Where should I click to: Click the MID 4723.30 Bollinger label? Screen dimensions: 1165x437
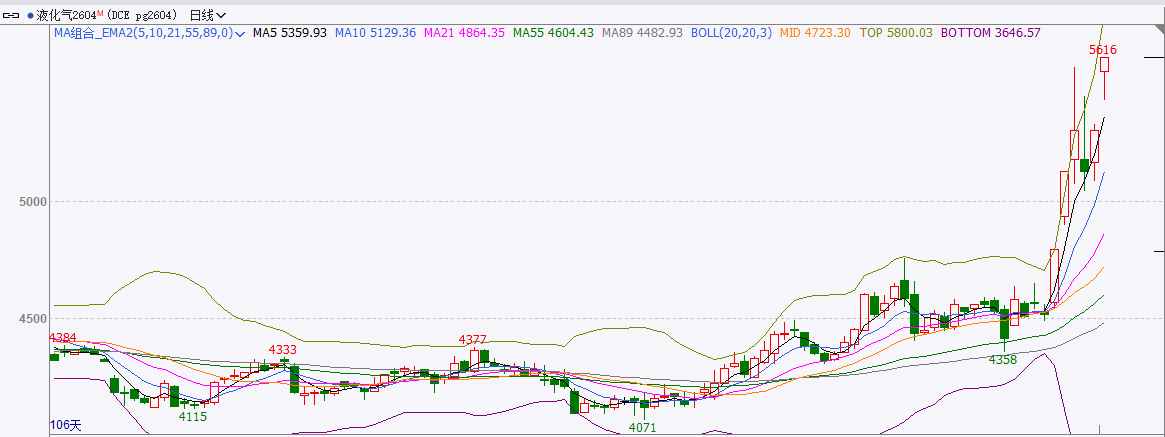point(815,33)
